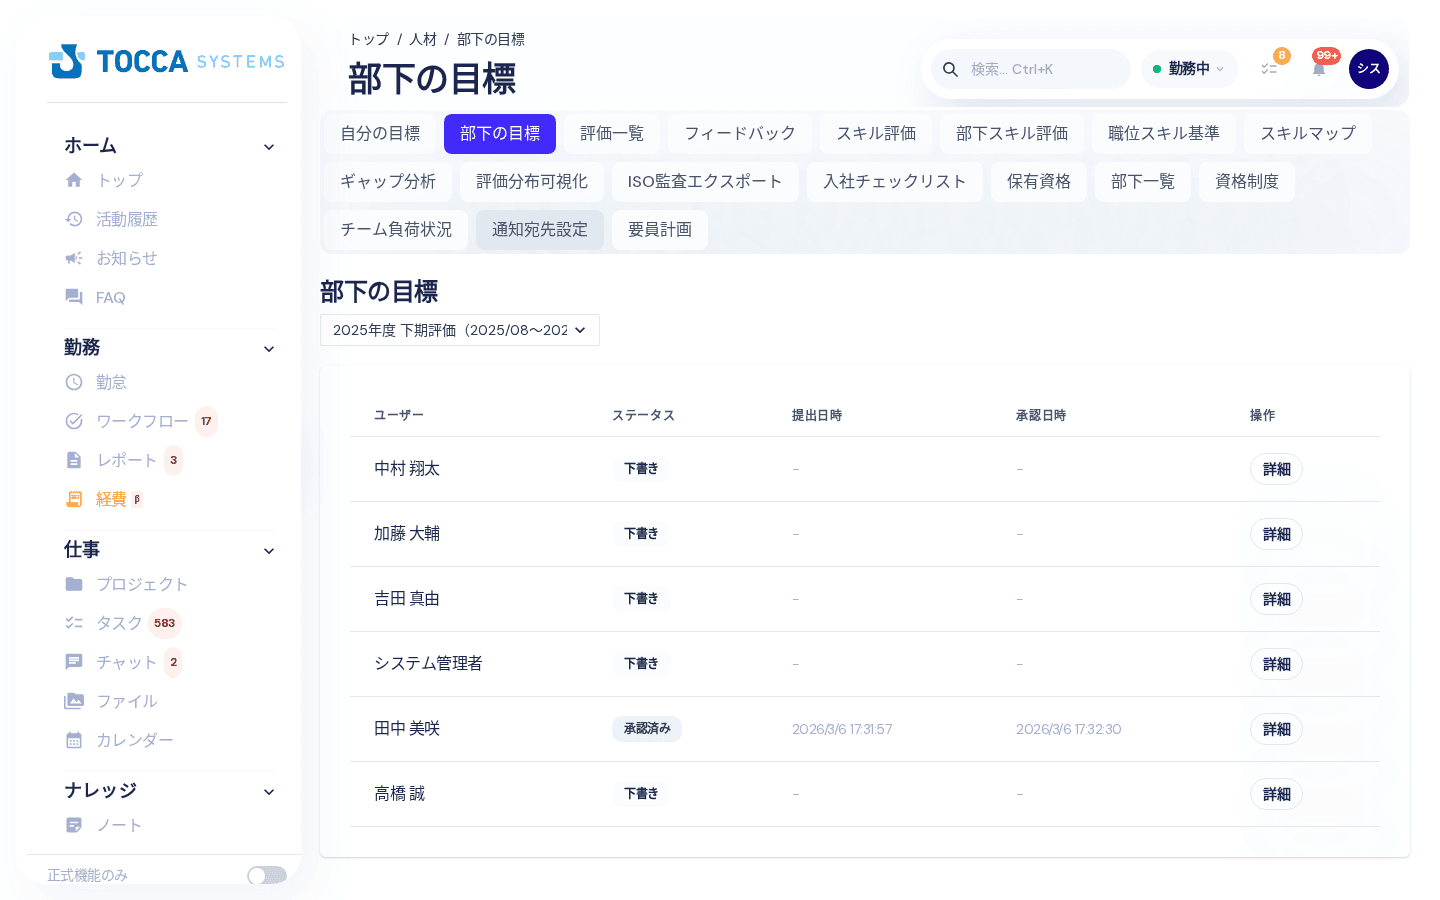The image size is (1440, 900).
Task: Open the 評価一覧 tab
Action: [612, 134]
